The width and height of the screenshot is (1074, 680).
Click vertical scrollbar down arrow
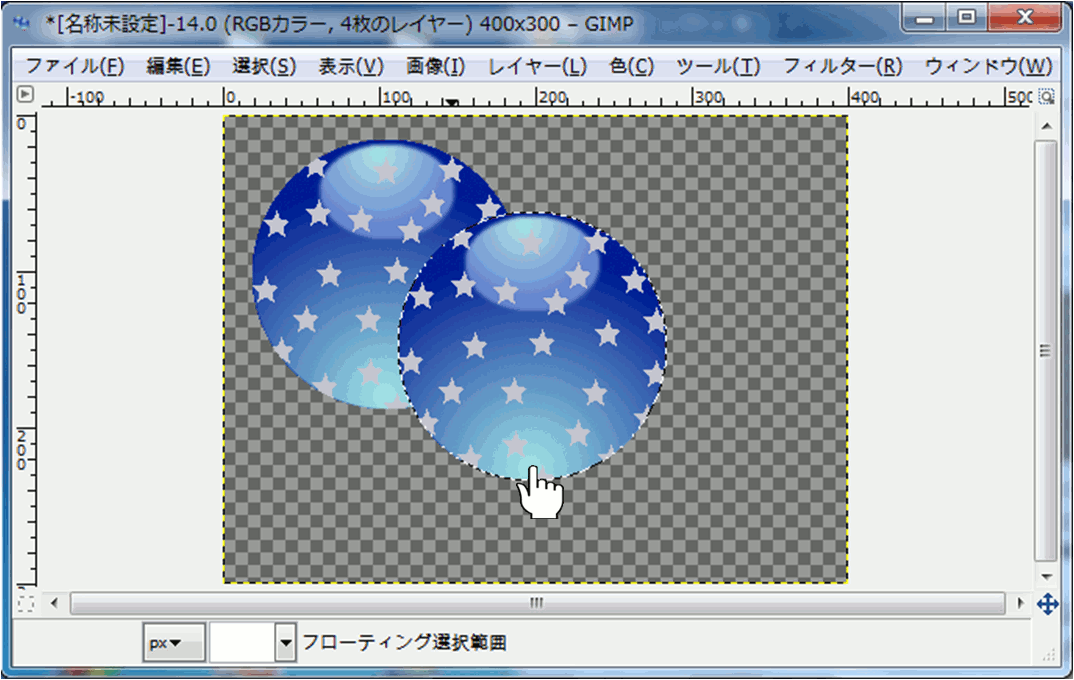[1046, 577]
